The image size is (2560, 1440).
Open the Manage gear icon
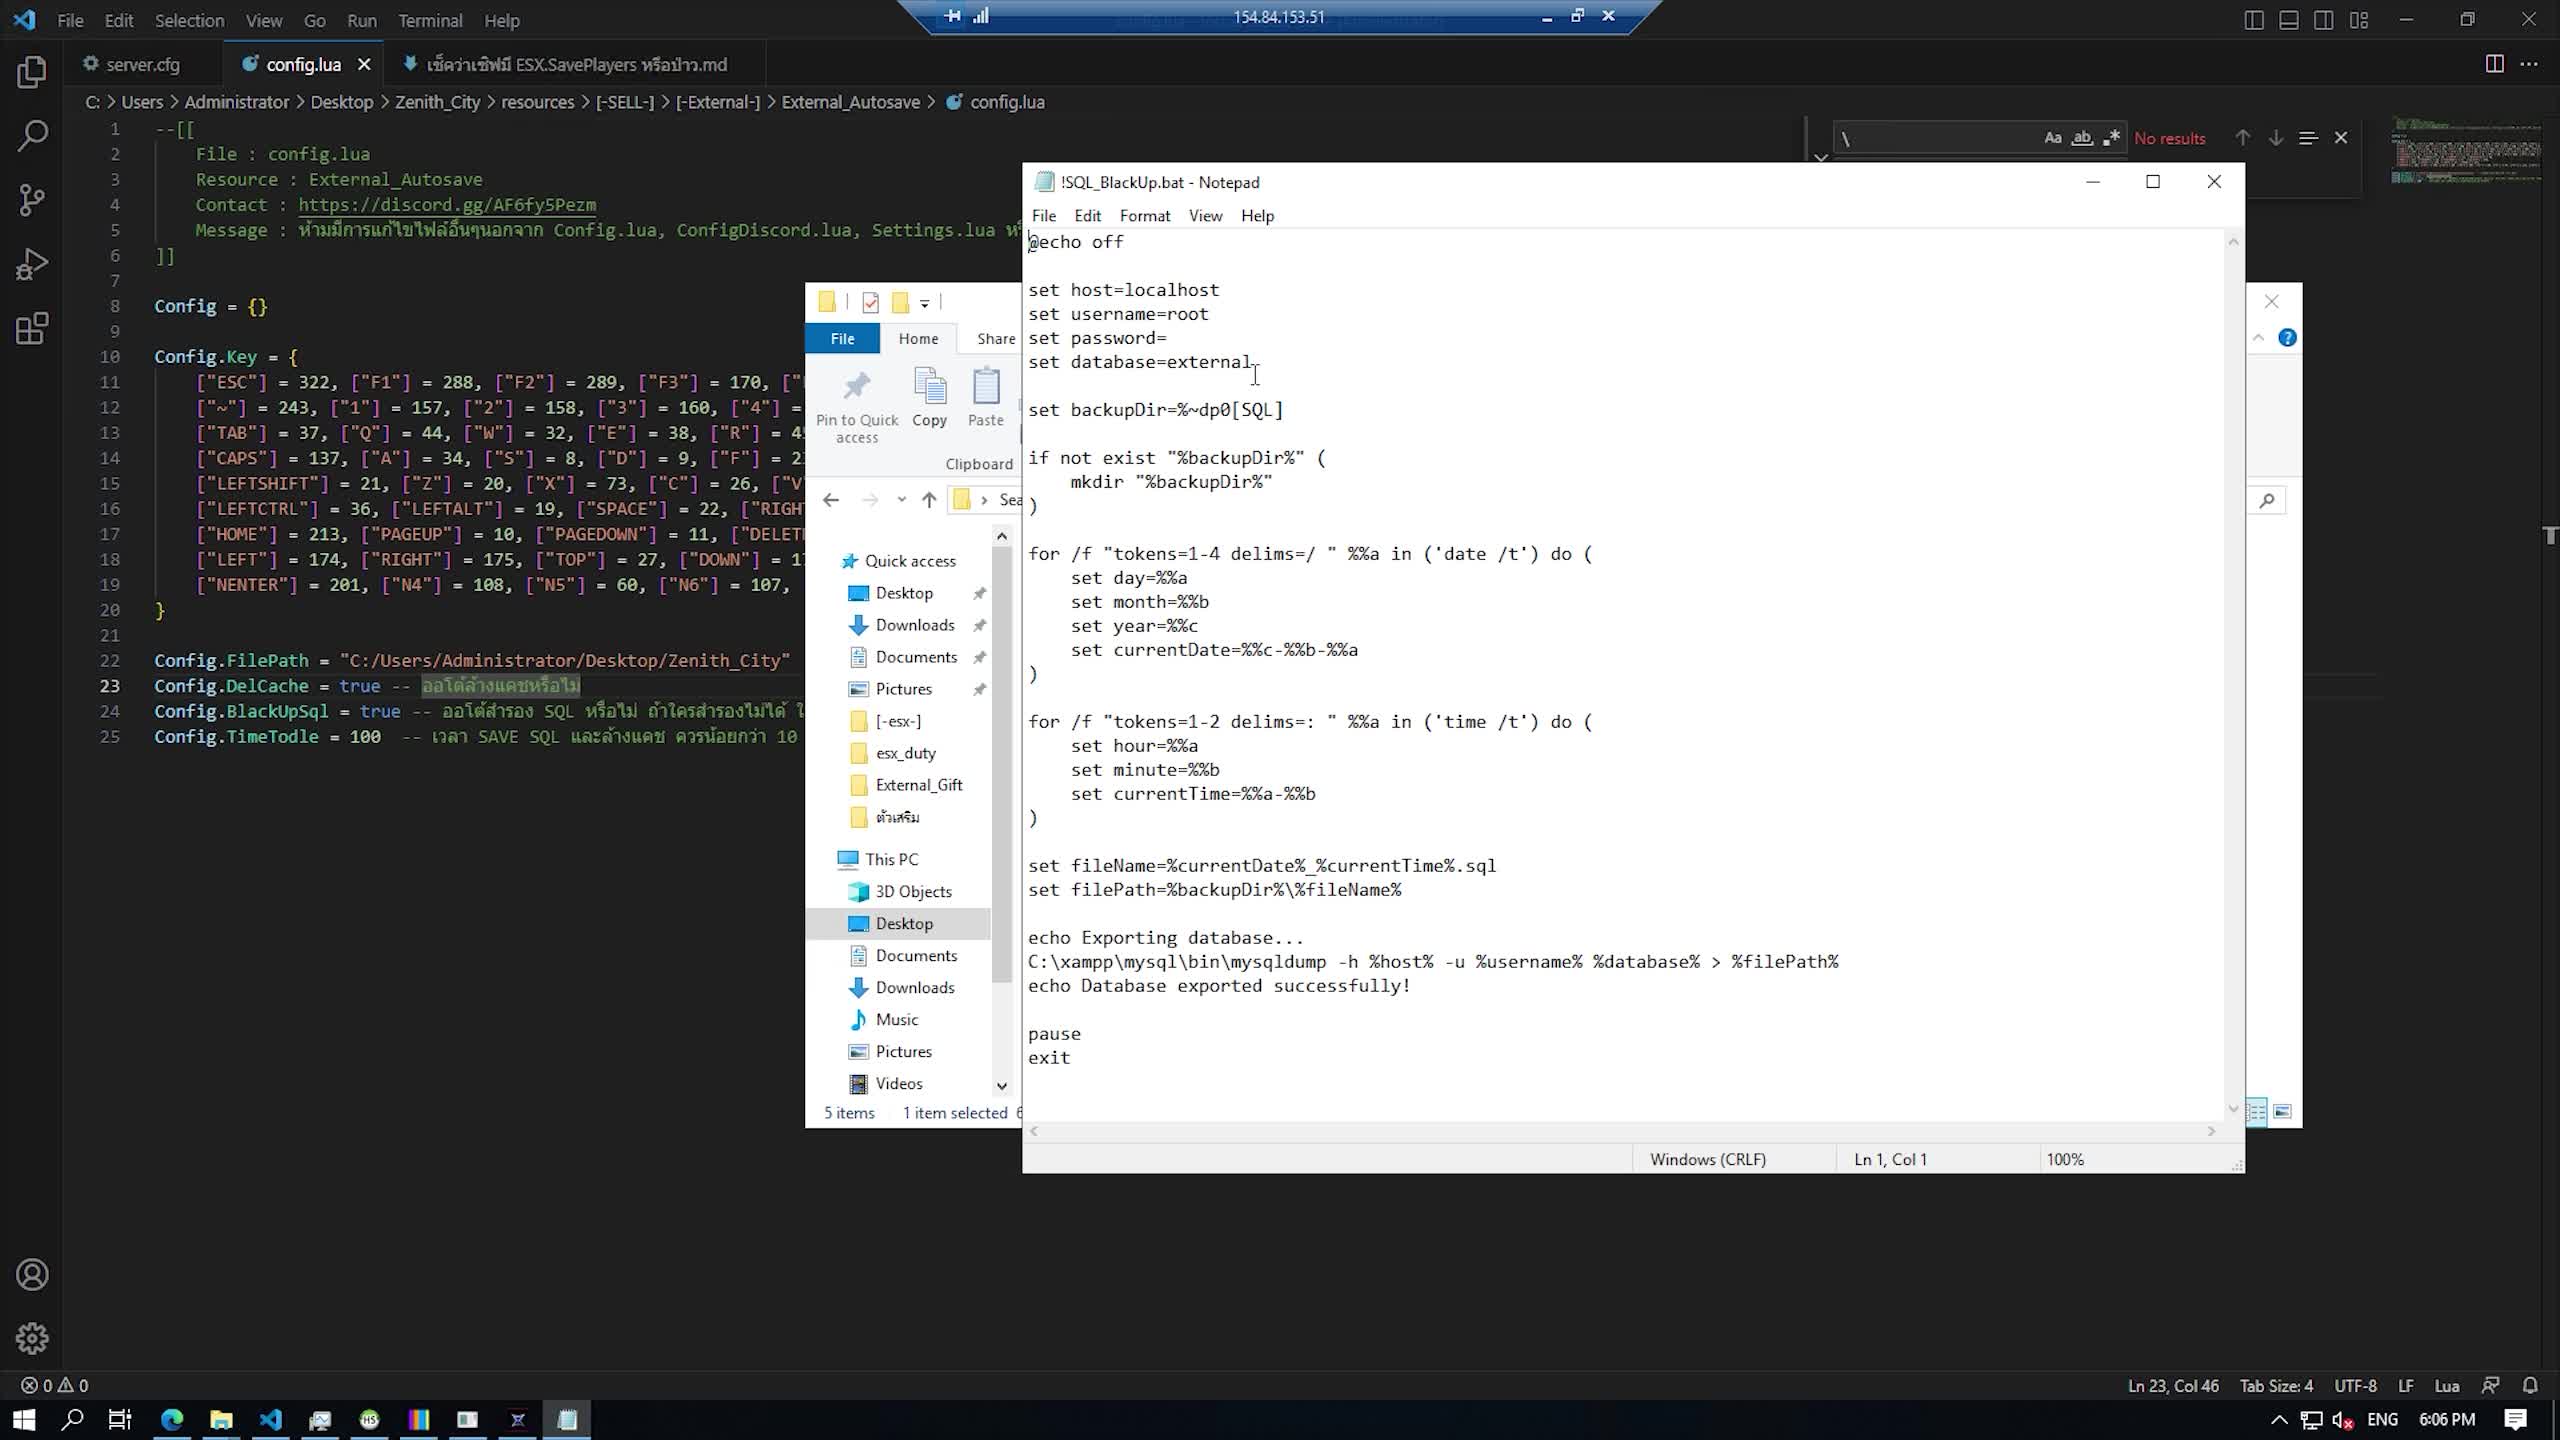32,1338
